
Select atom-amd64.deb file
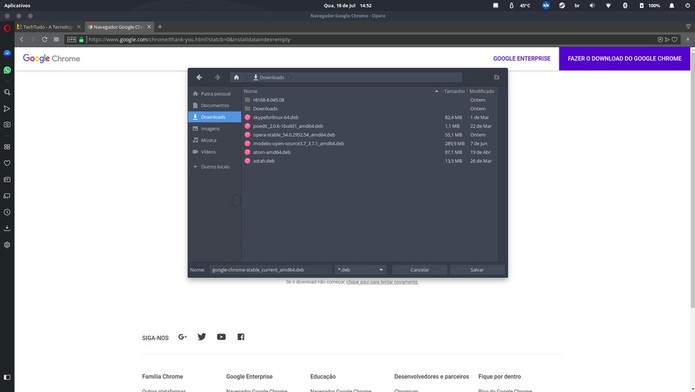(x=370, y=152)
